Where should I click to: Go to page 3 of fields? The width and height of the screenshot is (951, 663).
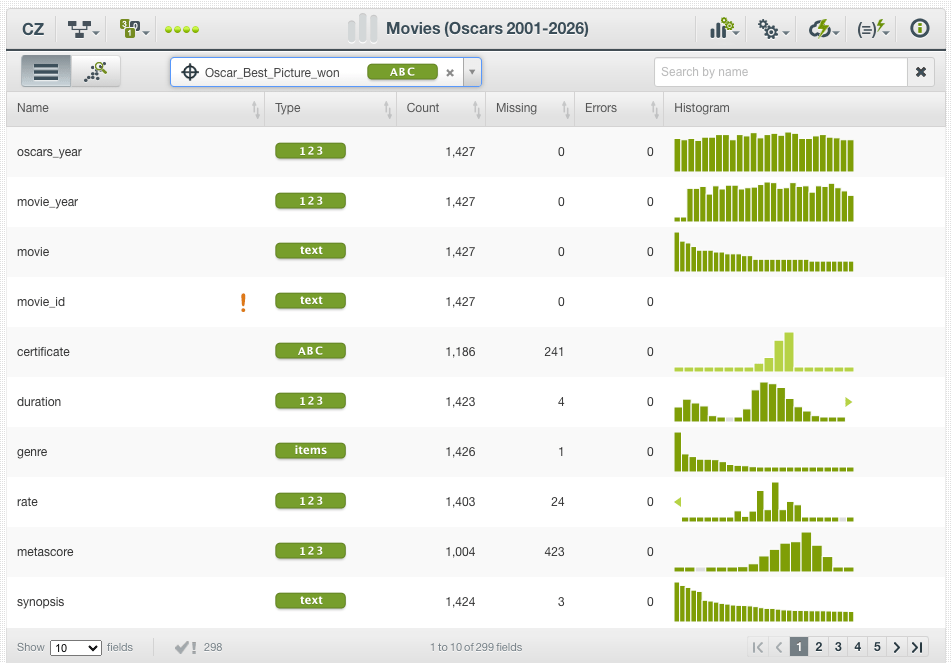pos(838,646)
